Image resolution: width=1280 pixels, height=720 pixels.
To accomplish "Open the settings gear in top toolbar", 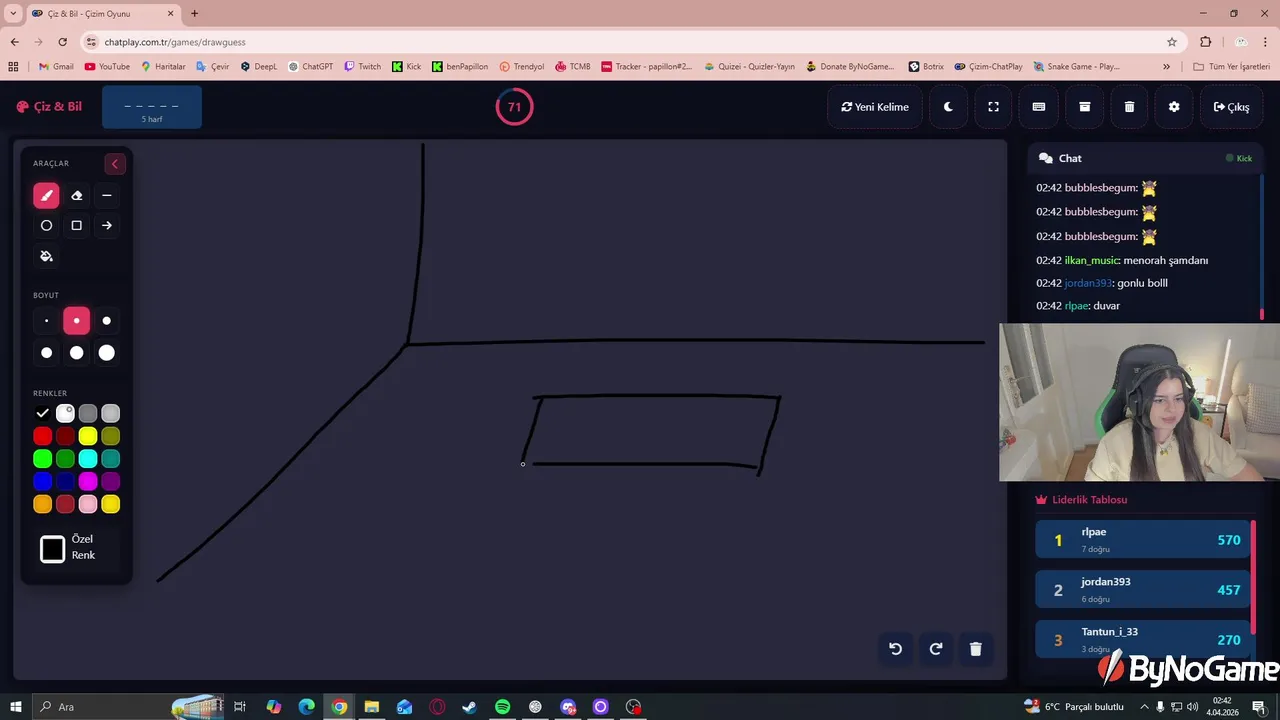I will point(1174,107).
